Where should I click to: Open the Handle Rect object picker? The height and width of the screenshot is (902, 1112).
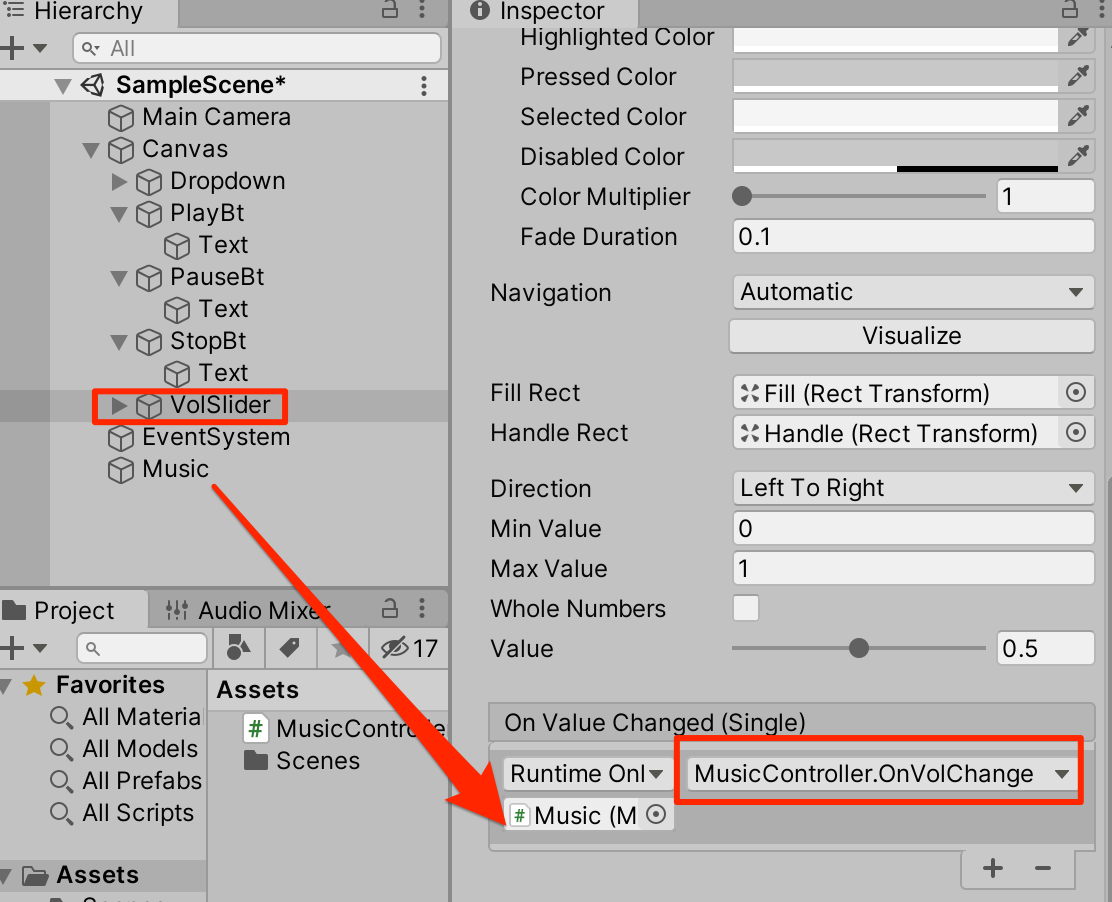(x=1076, y=432)
